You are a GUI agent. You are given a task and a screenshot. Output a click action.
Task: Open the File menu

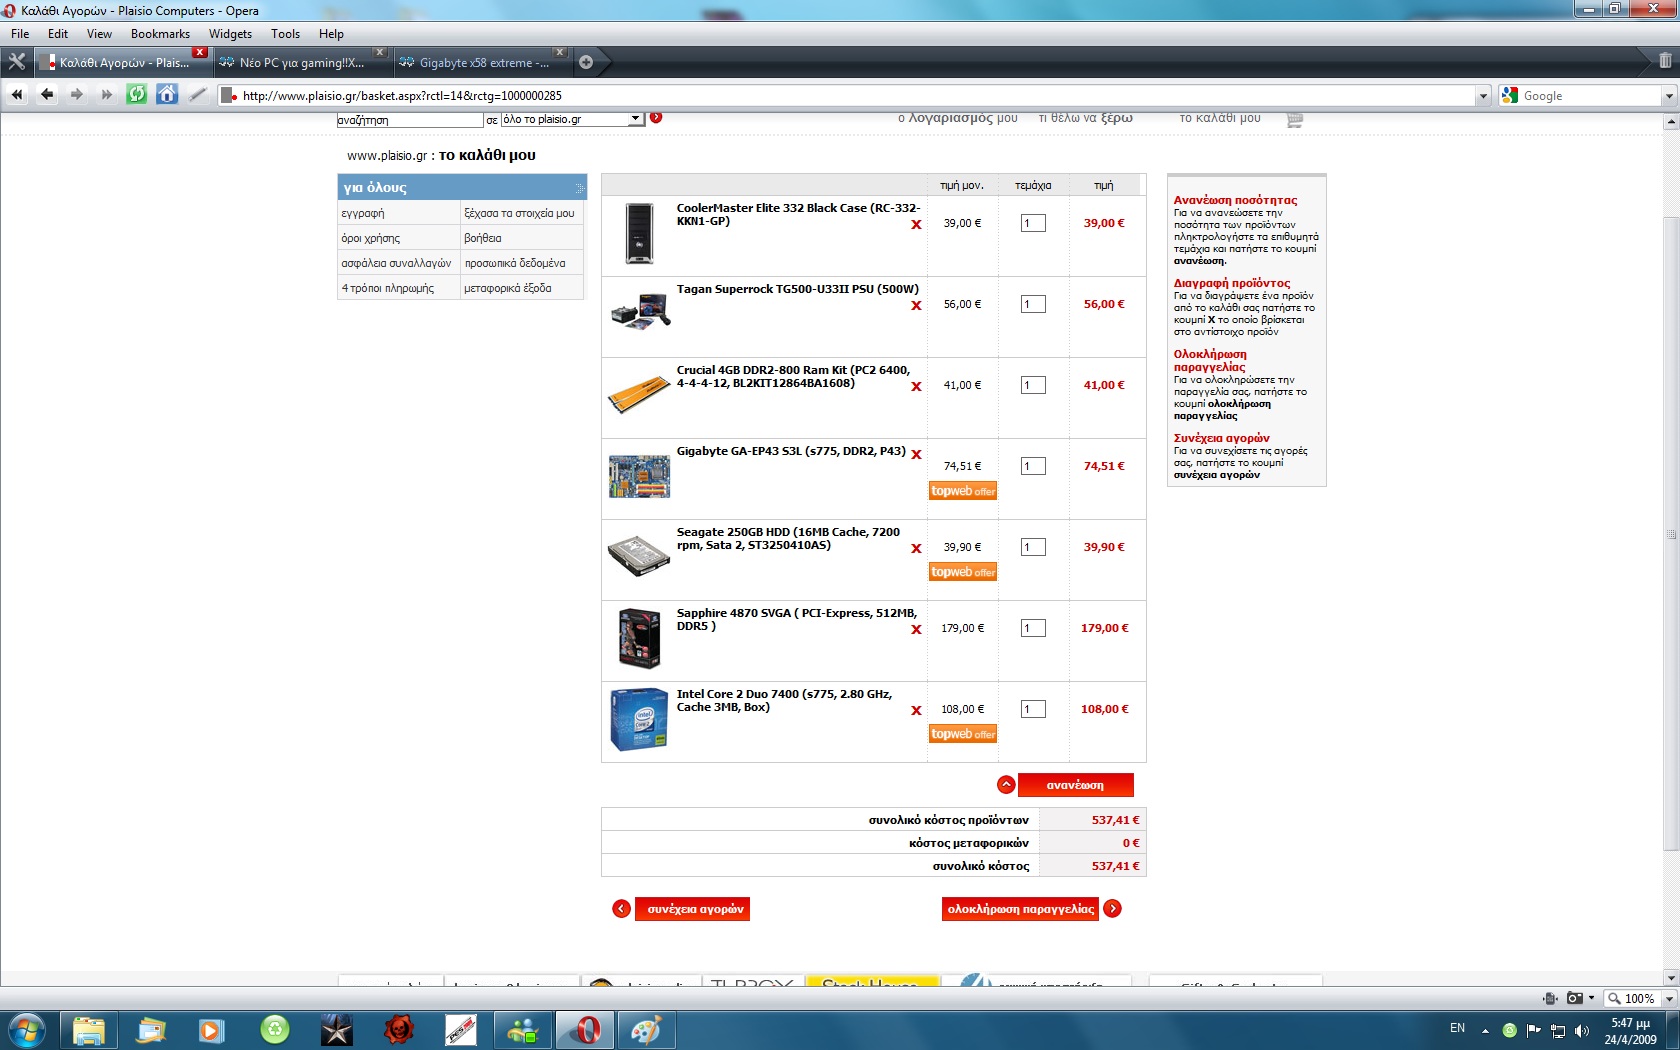pyautogui.click(x=20, y=34)
